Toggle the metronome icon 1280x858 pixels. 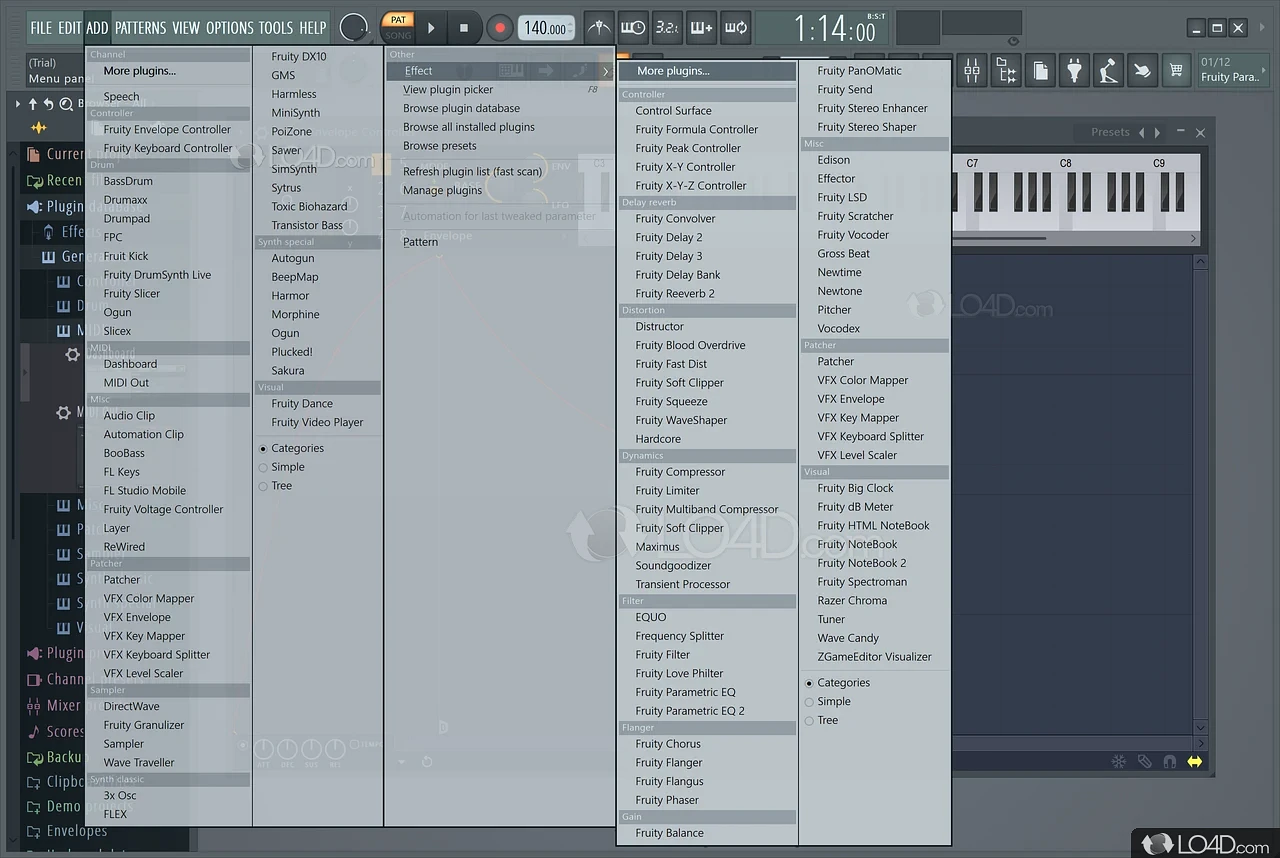point(599,28)
